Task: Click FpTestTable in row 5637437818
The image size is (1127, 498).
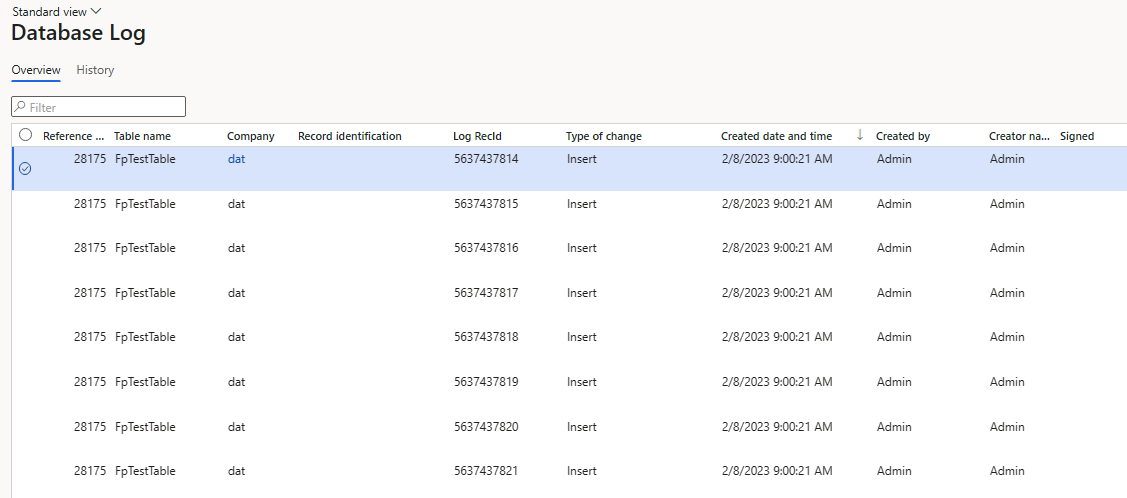Action: tap(145, 337)
